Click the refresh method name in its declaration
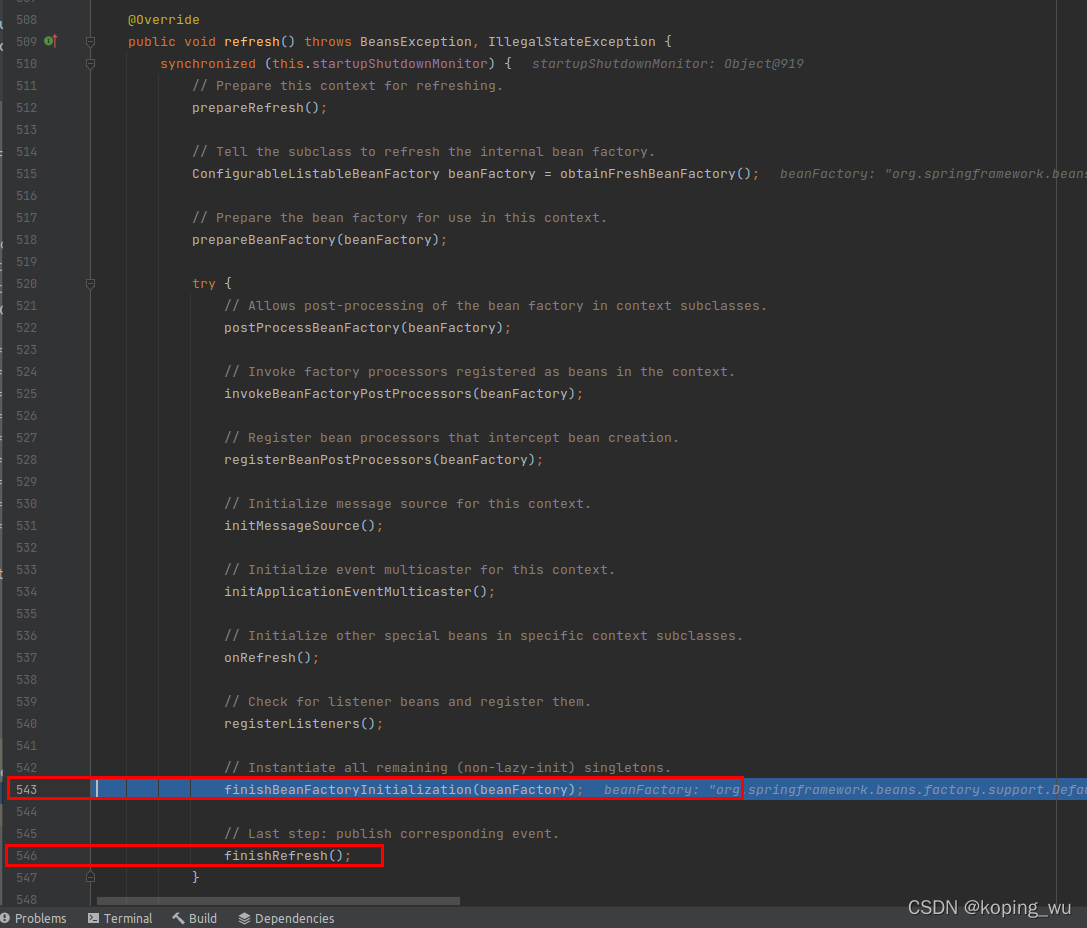This screenshot has width=1087, height=928. point(252,42)
